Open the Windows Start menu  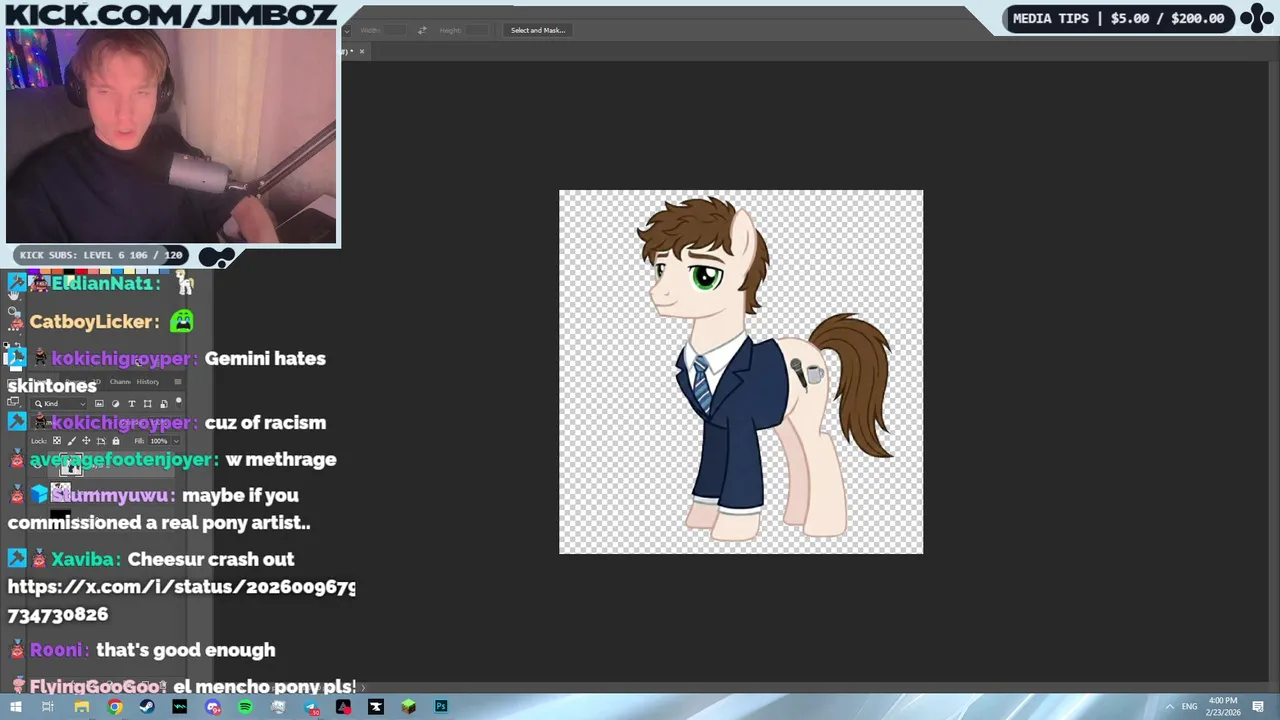[x=15, y=707]
